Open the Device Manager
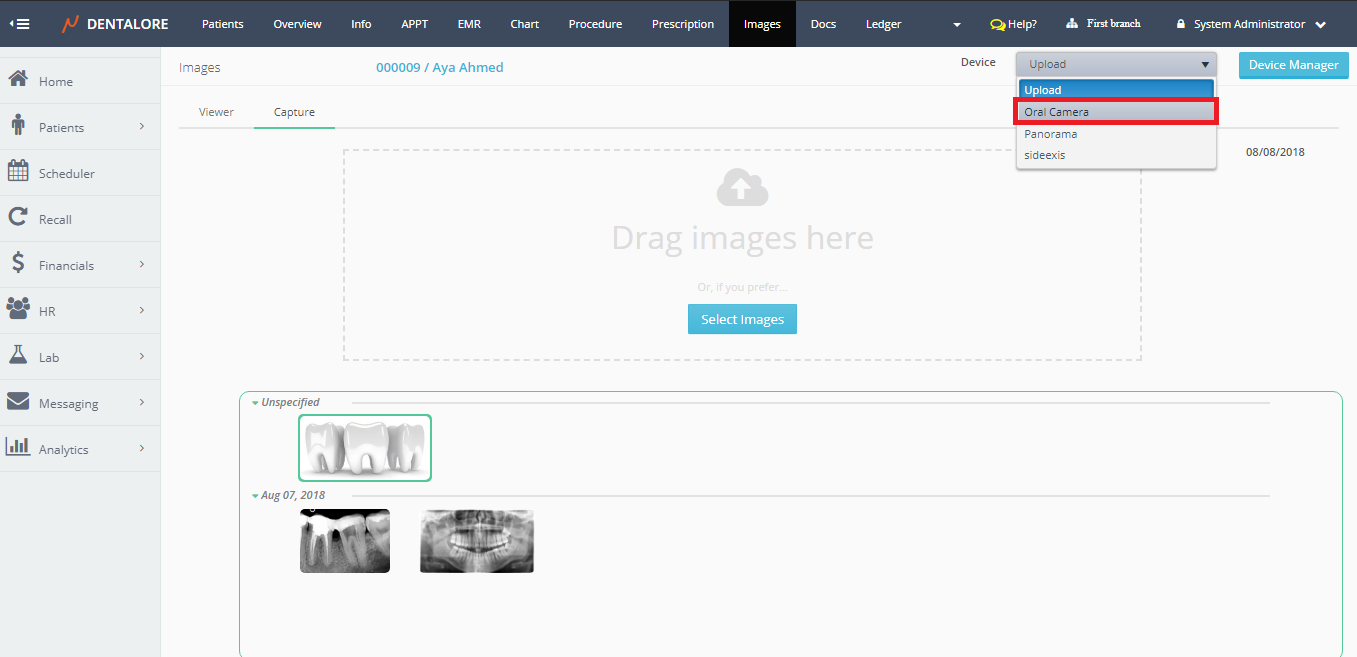 click(x=1293, y=65)
